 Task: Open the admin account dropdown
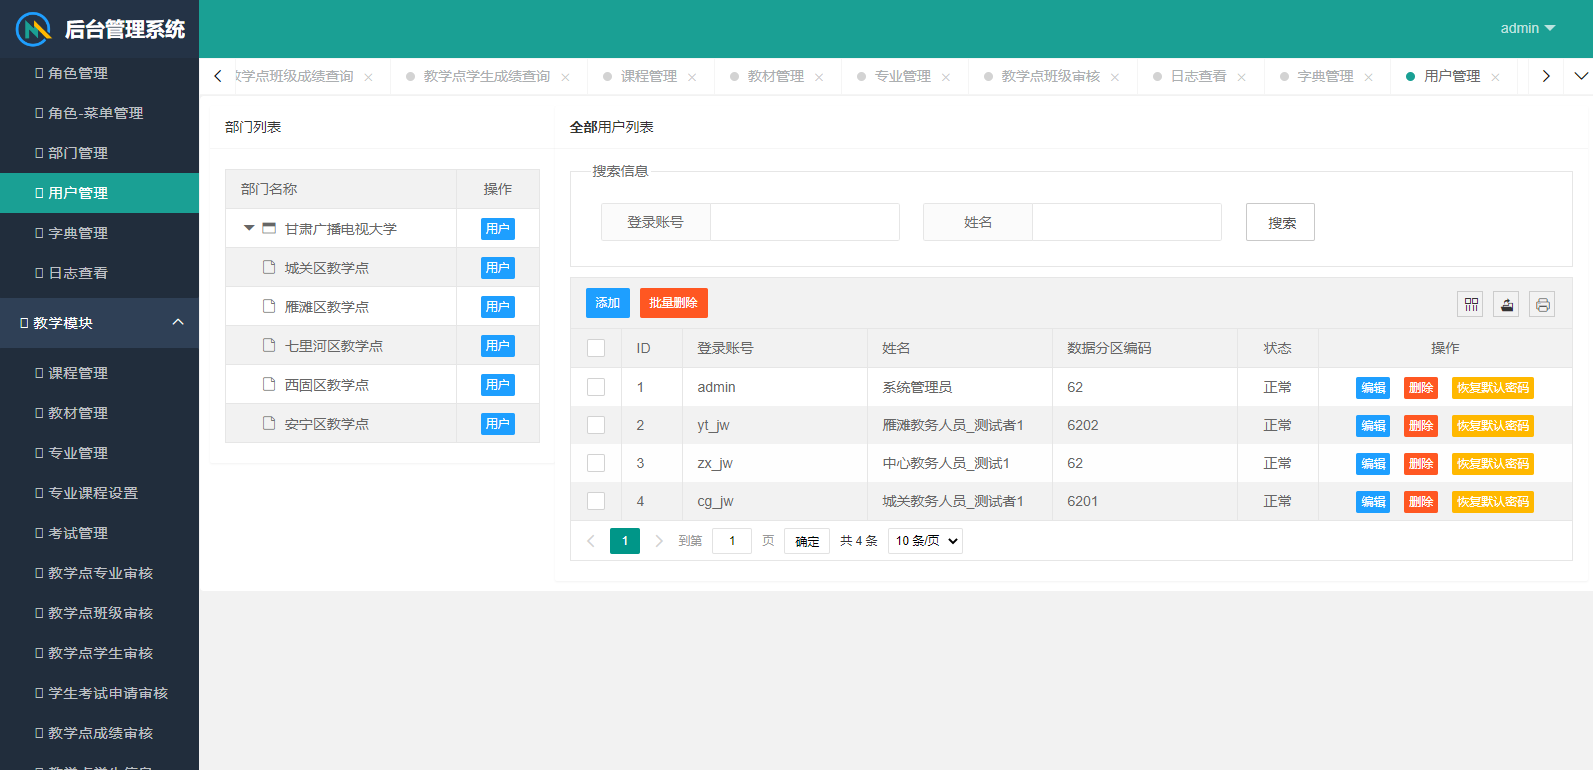1527,28
